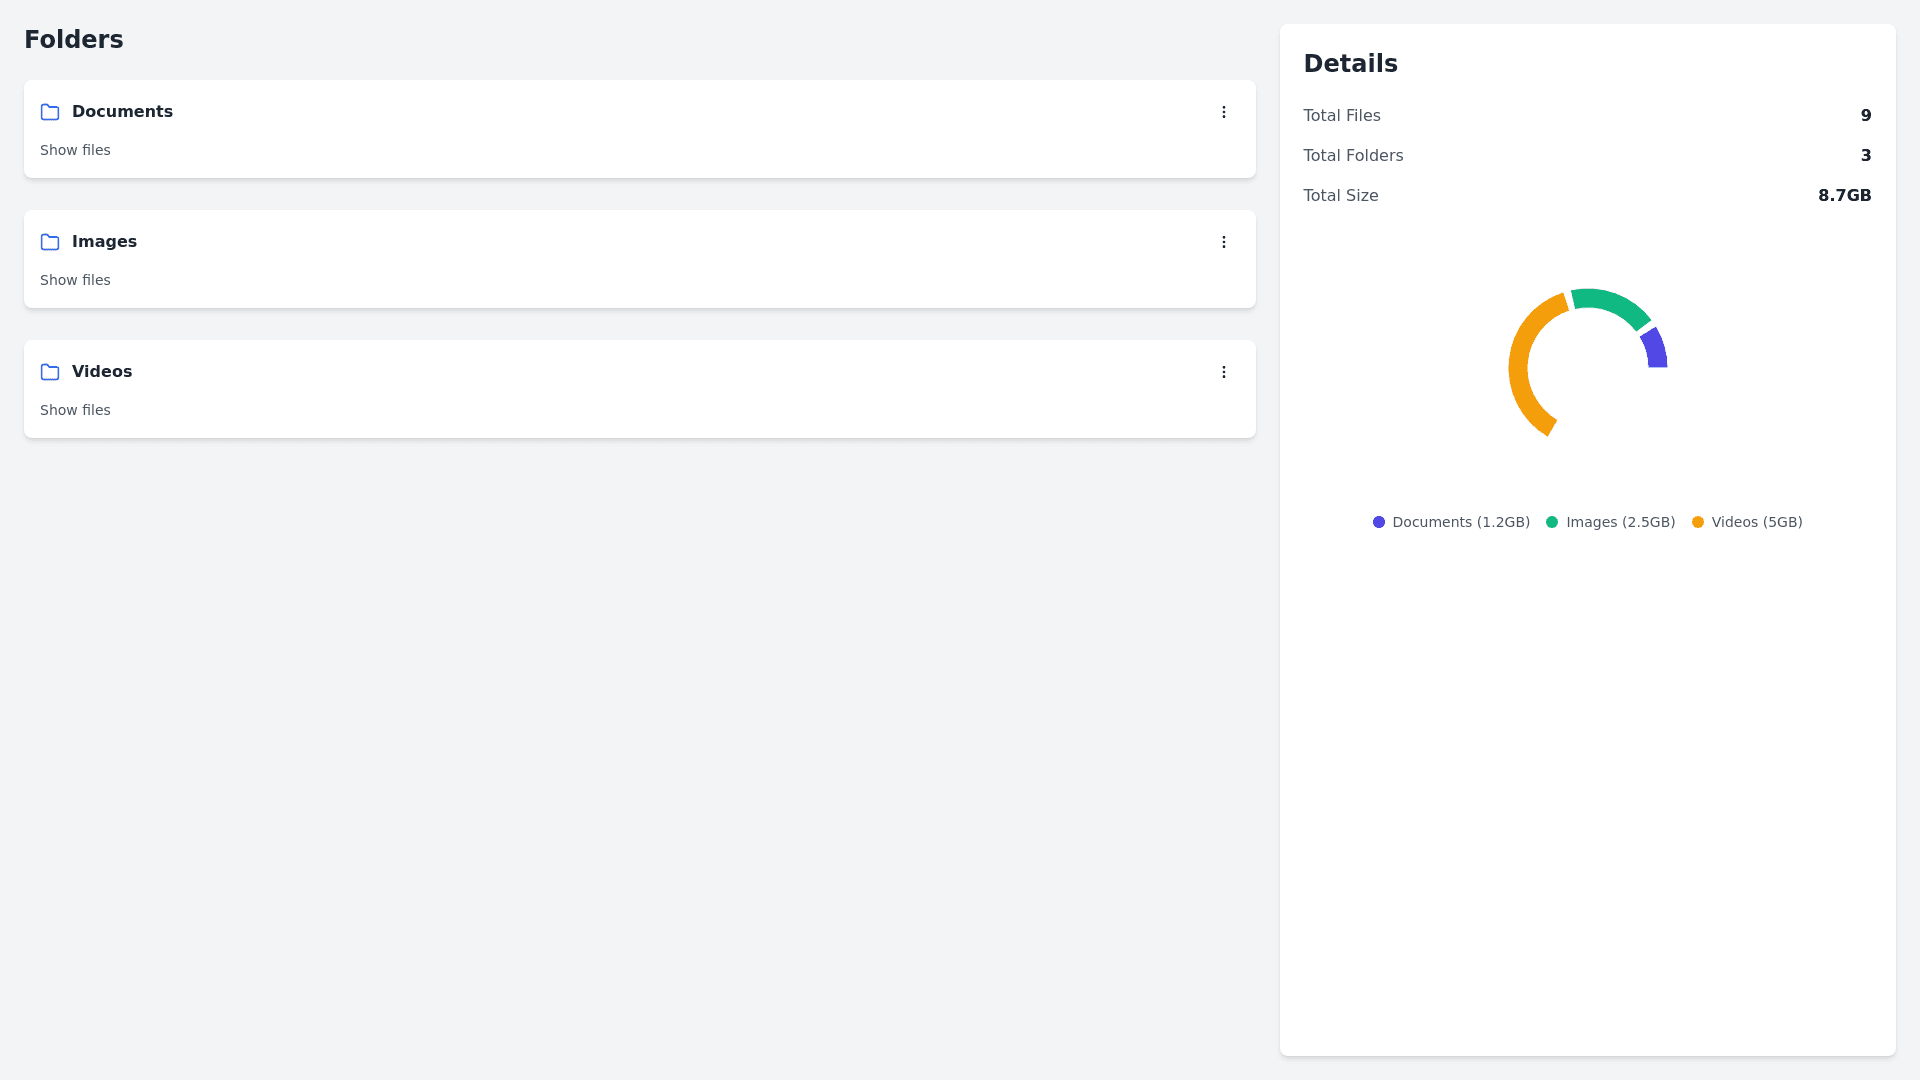Toggle the Images (2.5GB) legend entry
The image size is (1920, 1080).
[x=1610, y=522]
